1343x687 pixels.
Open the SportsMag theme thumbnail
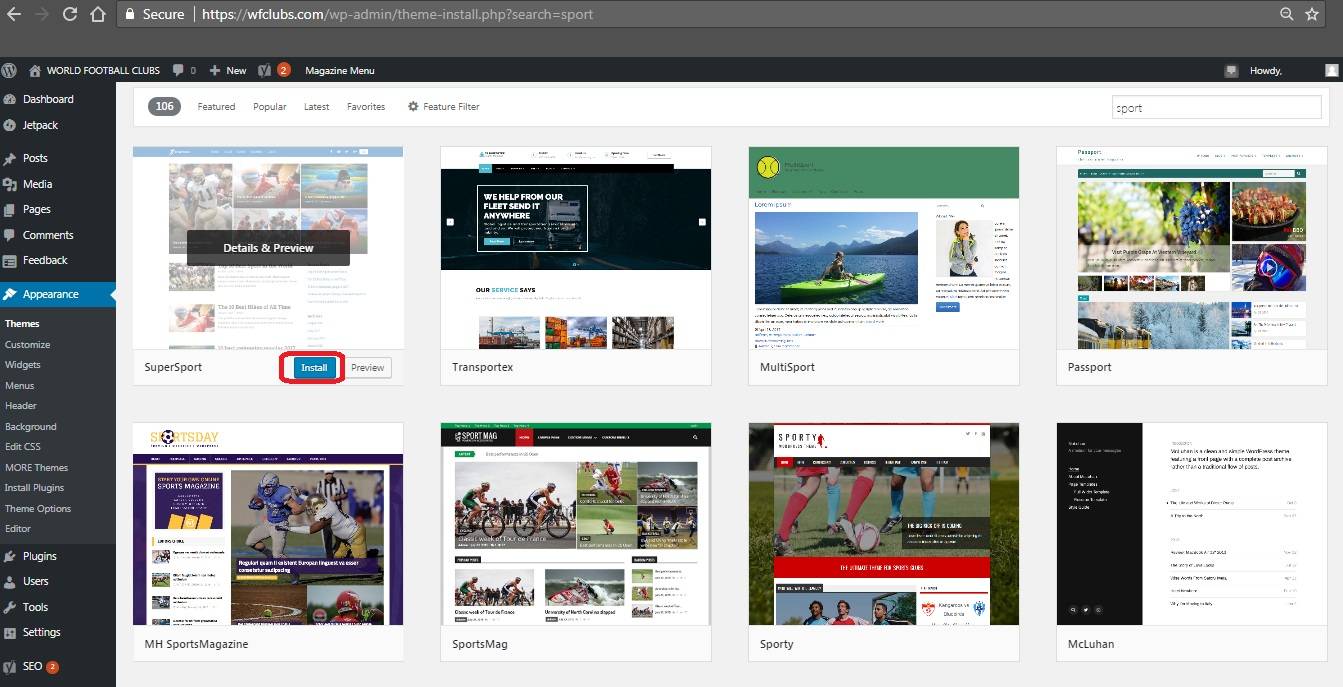click(576, 524)
